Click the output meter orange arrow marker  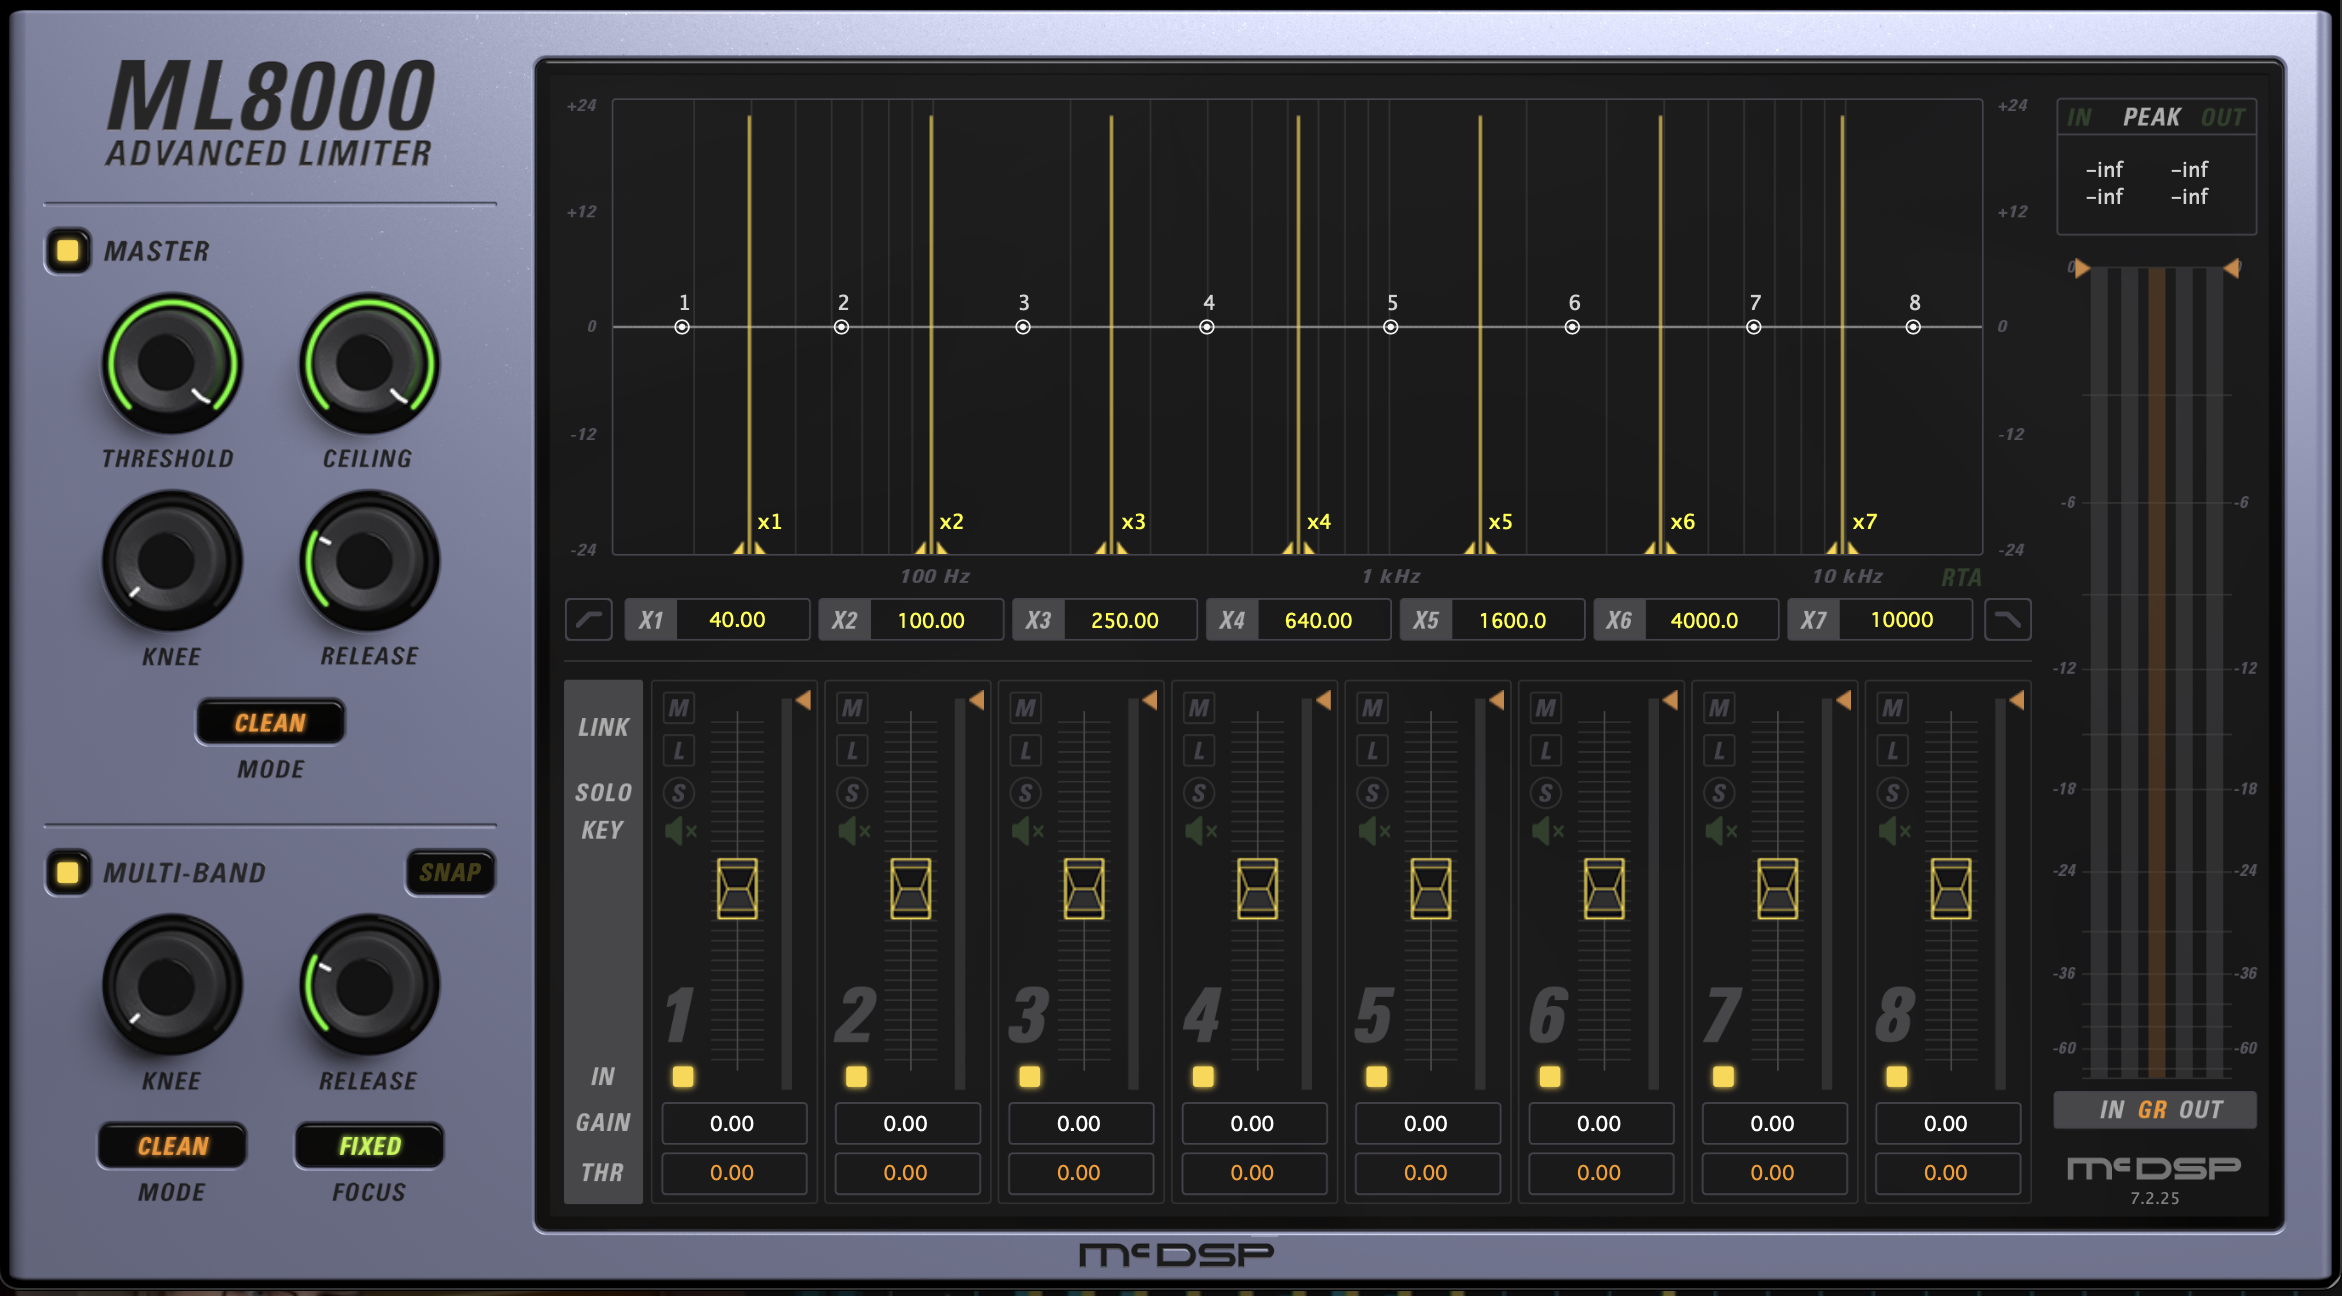pos(2231,268)
